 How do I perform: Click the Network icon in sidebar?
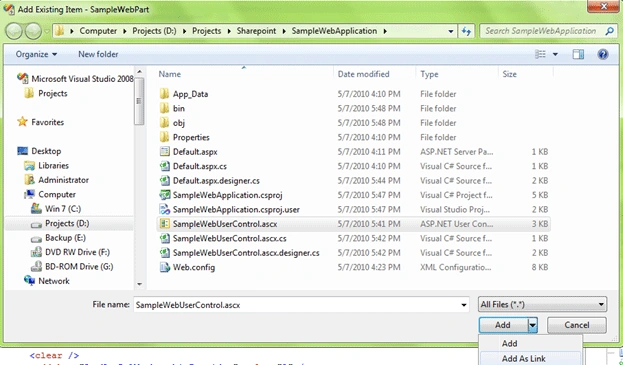pyautogui.click(x=29, y=280)
